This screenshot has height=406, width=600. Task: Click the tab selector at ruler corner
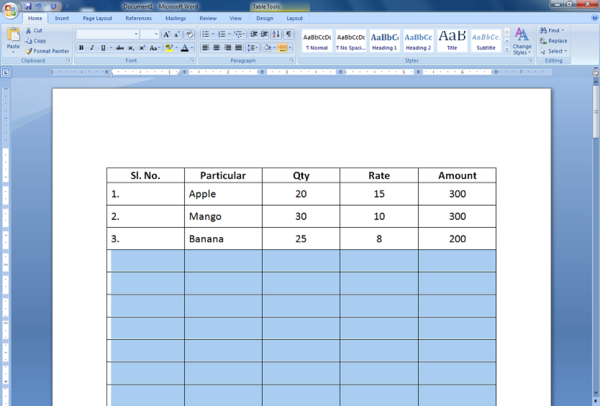click(6, 72)
